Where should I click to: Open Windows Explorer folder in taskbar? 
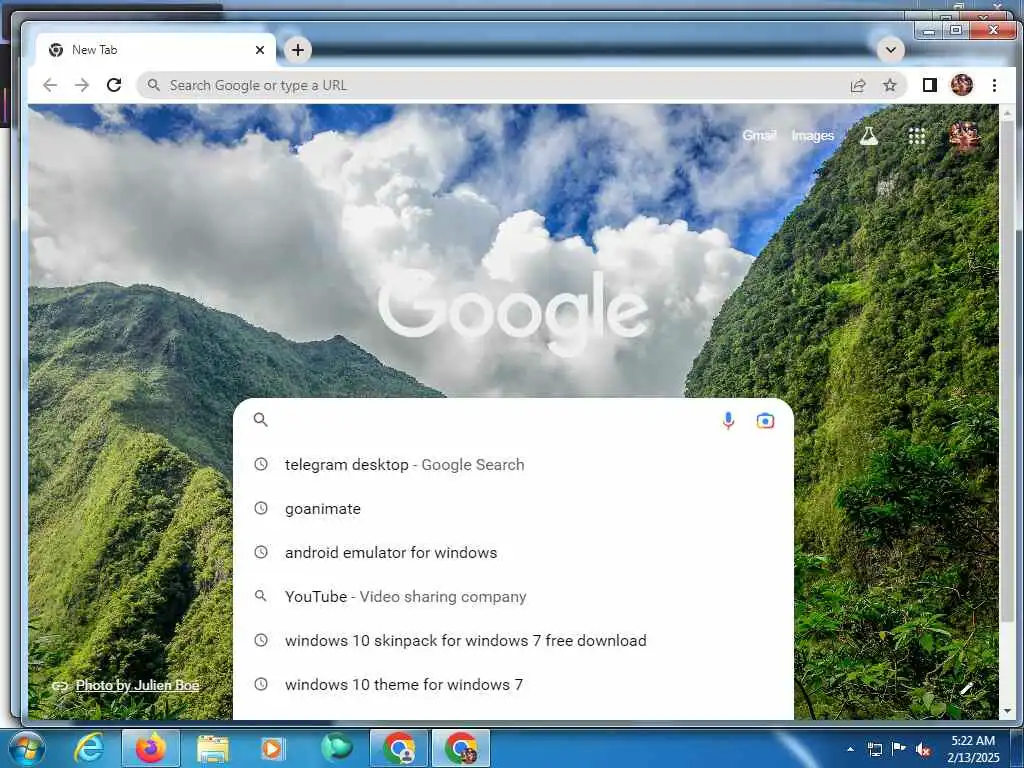[x=213, y=749]
